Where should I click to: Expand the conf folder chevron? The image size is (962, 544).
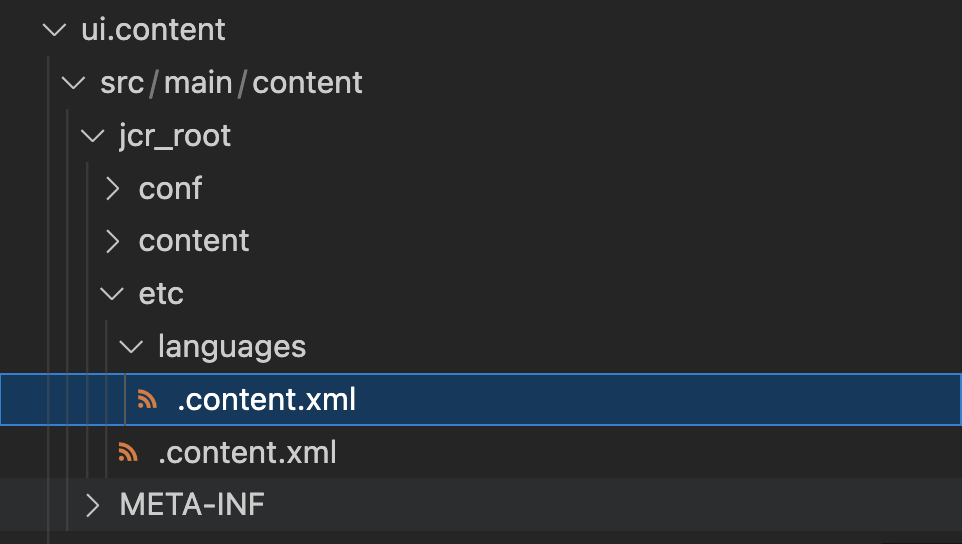112,189
